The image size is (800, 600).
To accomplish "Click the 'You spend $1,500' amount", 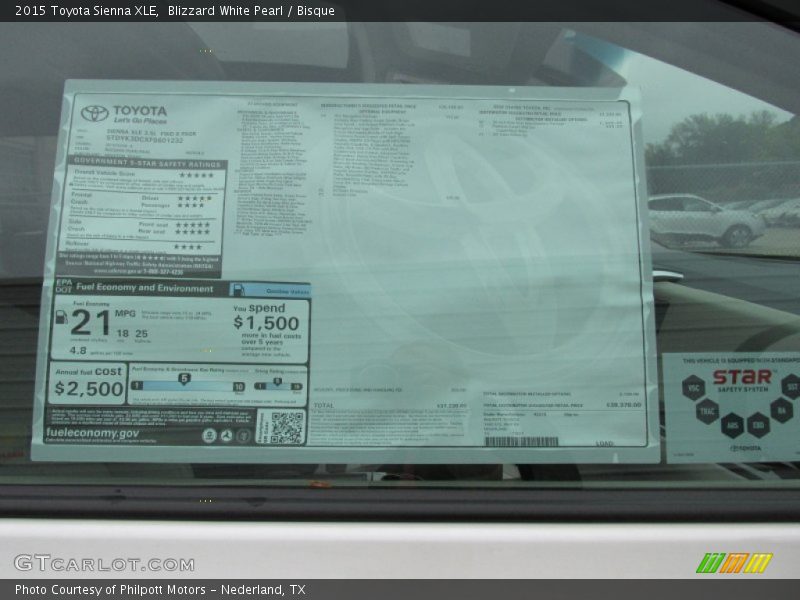I will 266,323.
